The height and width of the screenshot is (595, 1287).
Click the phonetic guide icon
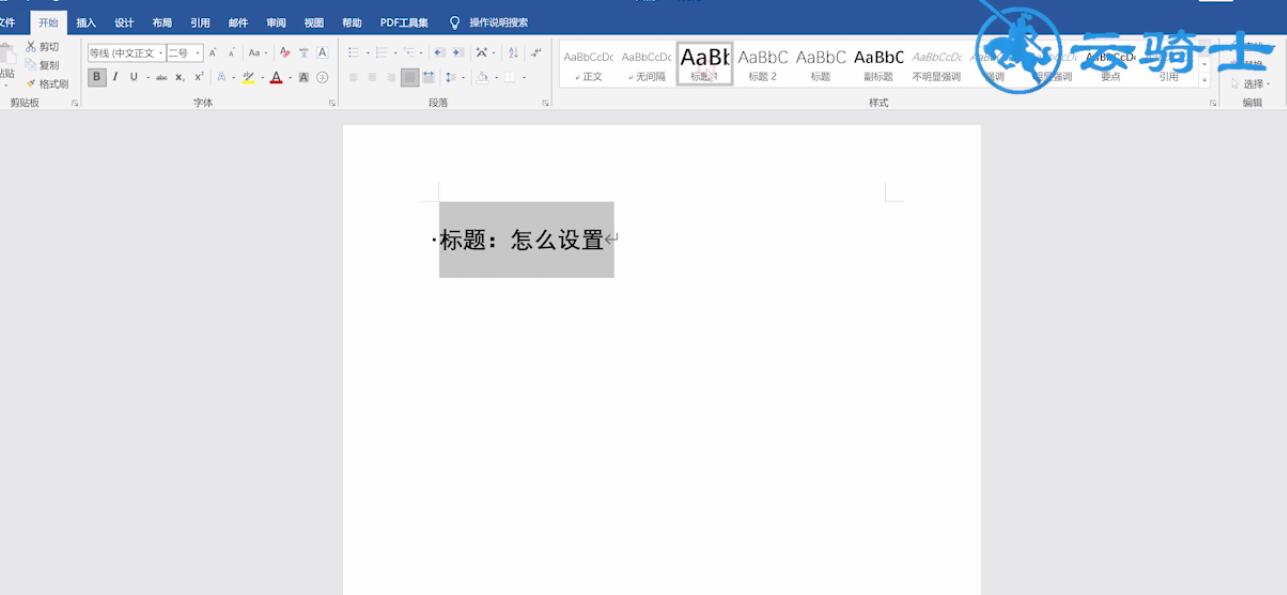click(x=304, y=52)
